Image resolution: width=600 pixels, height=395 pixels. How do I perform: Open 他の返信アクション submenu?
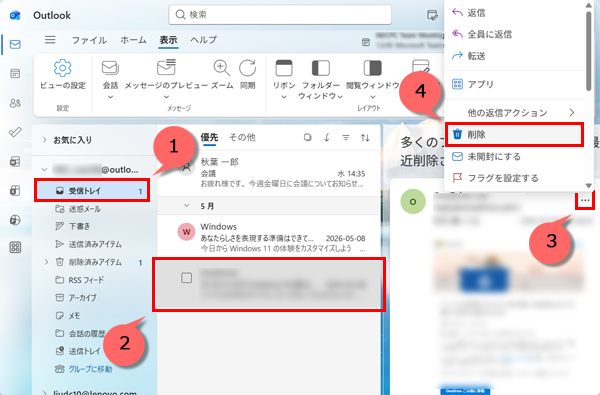coord(514,113)
